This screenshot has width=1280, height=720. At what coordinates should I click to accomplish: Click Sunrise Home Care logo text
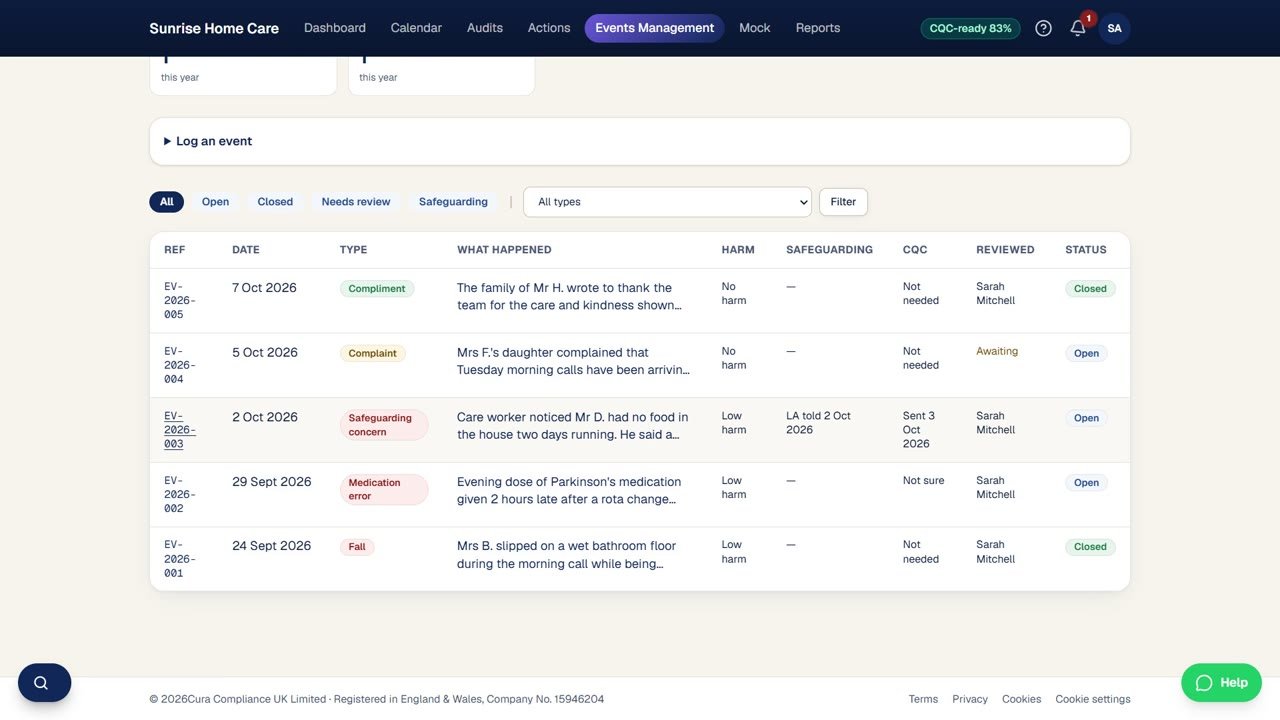[214, 28]
